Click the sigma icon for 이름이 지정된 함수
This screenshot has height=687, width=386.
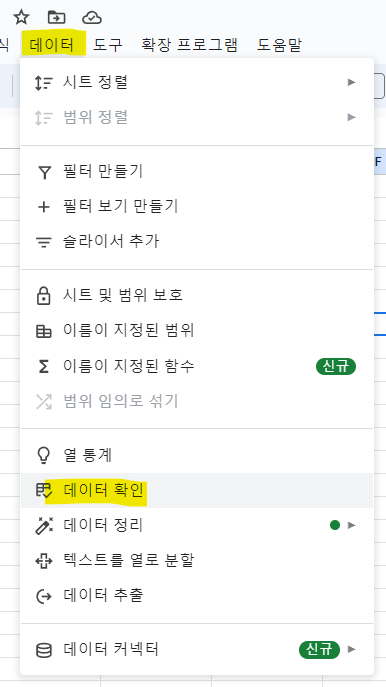click(x=43, y=366)
